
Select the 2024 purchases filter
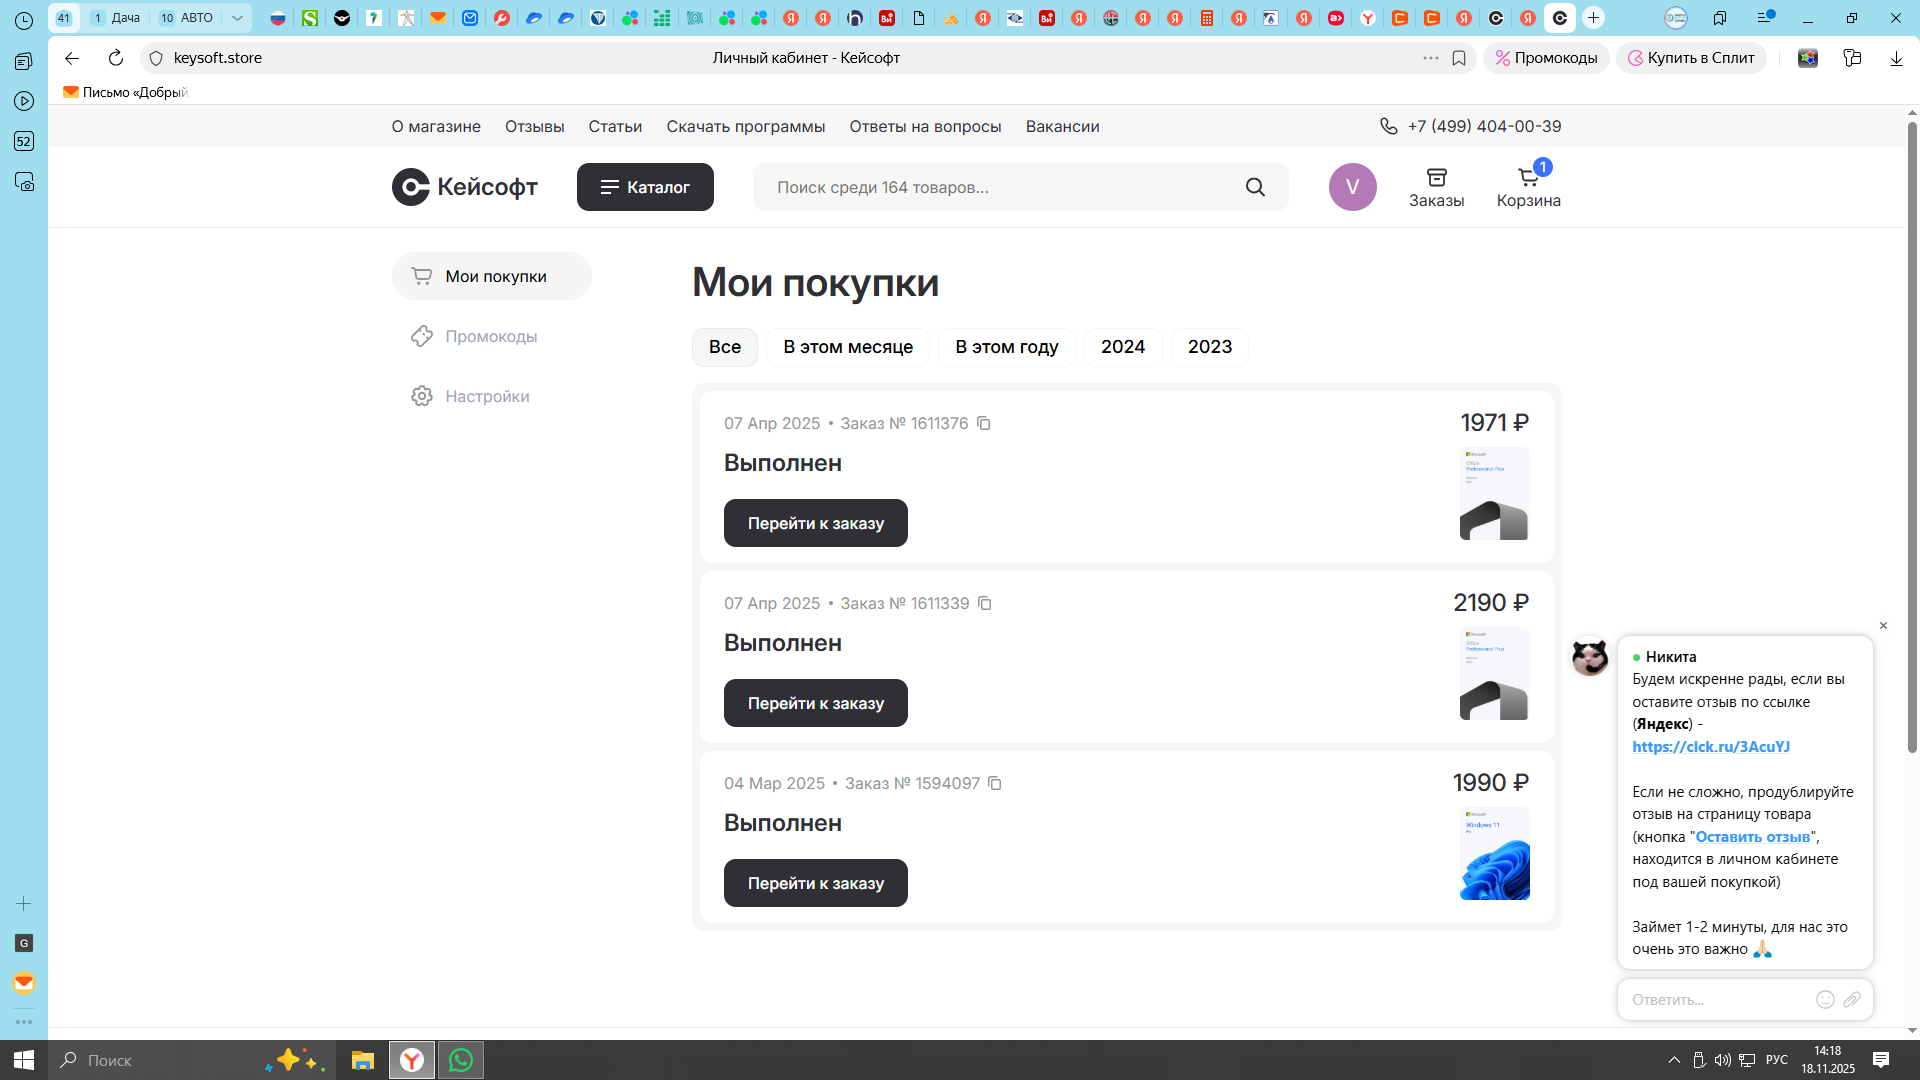(x=1122, y=347)
